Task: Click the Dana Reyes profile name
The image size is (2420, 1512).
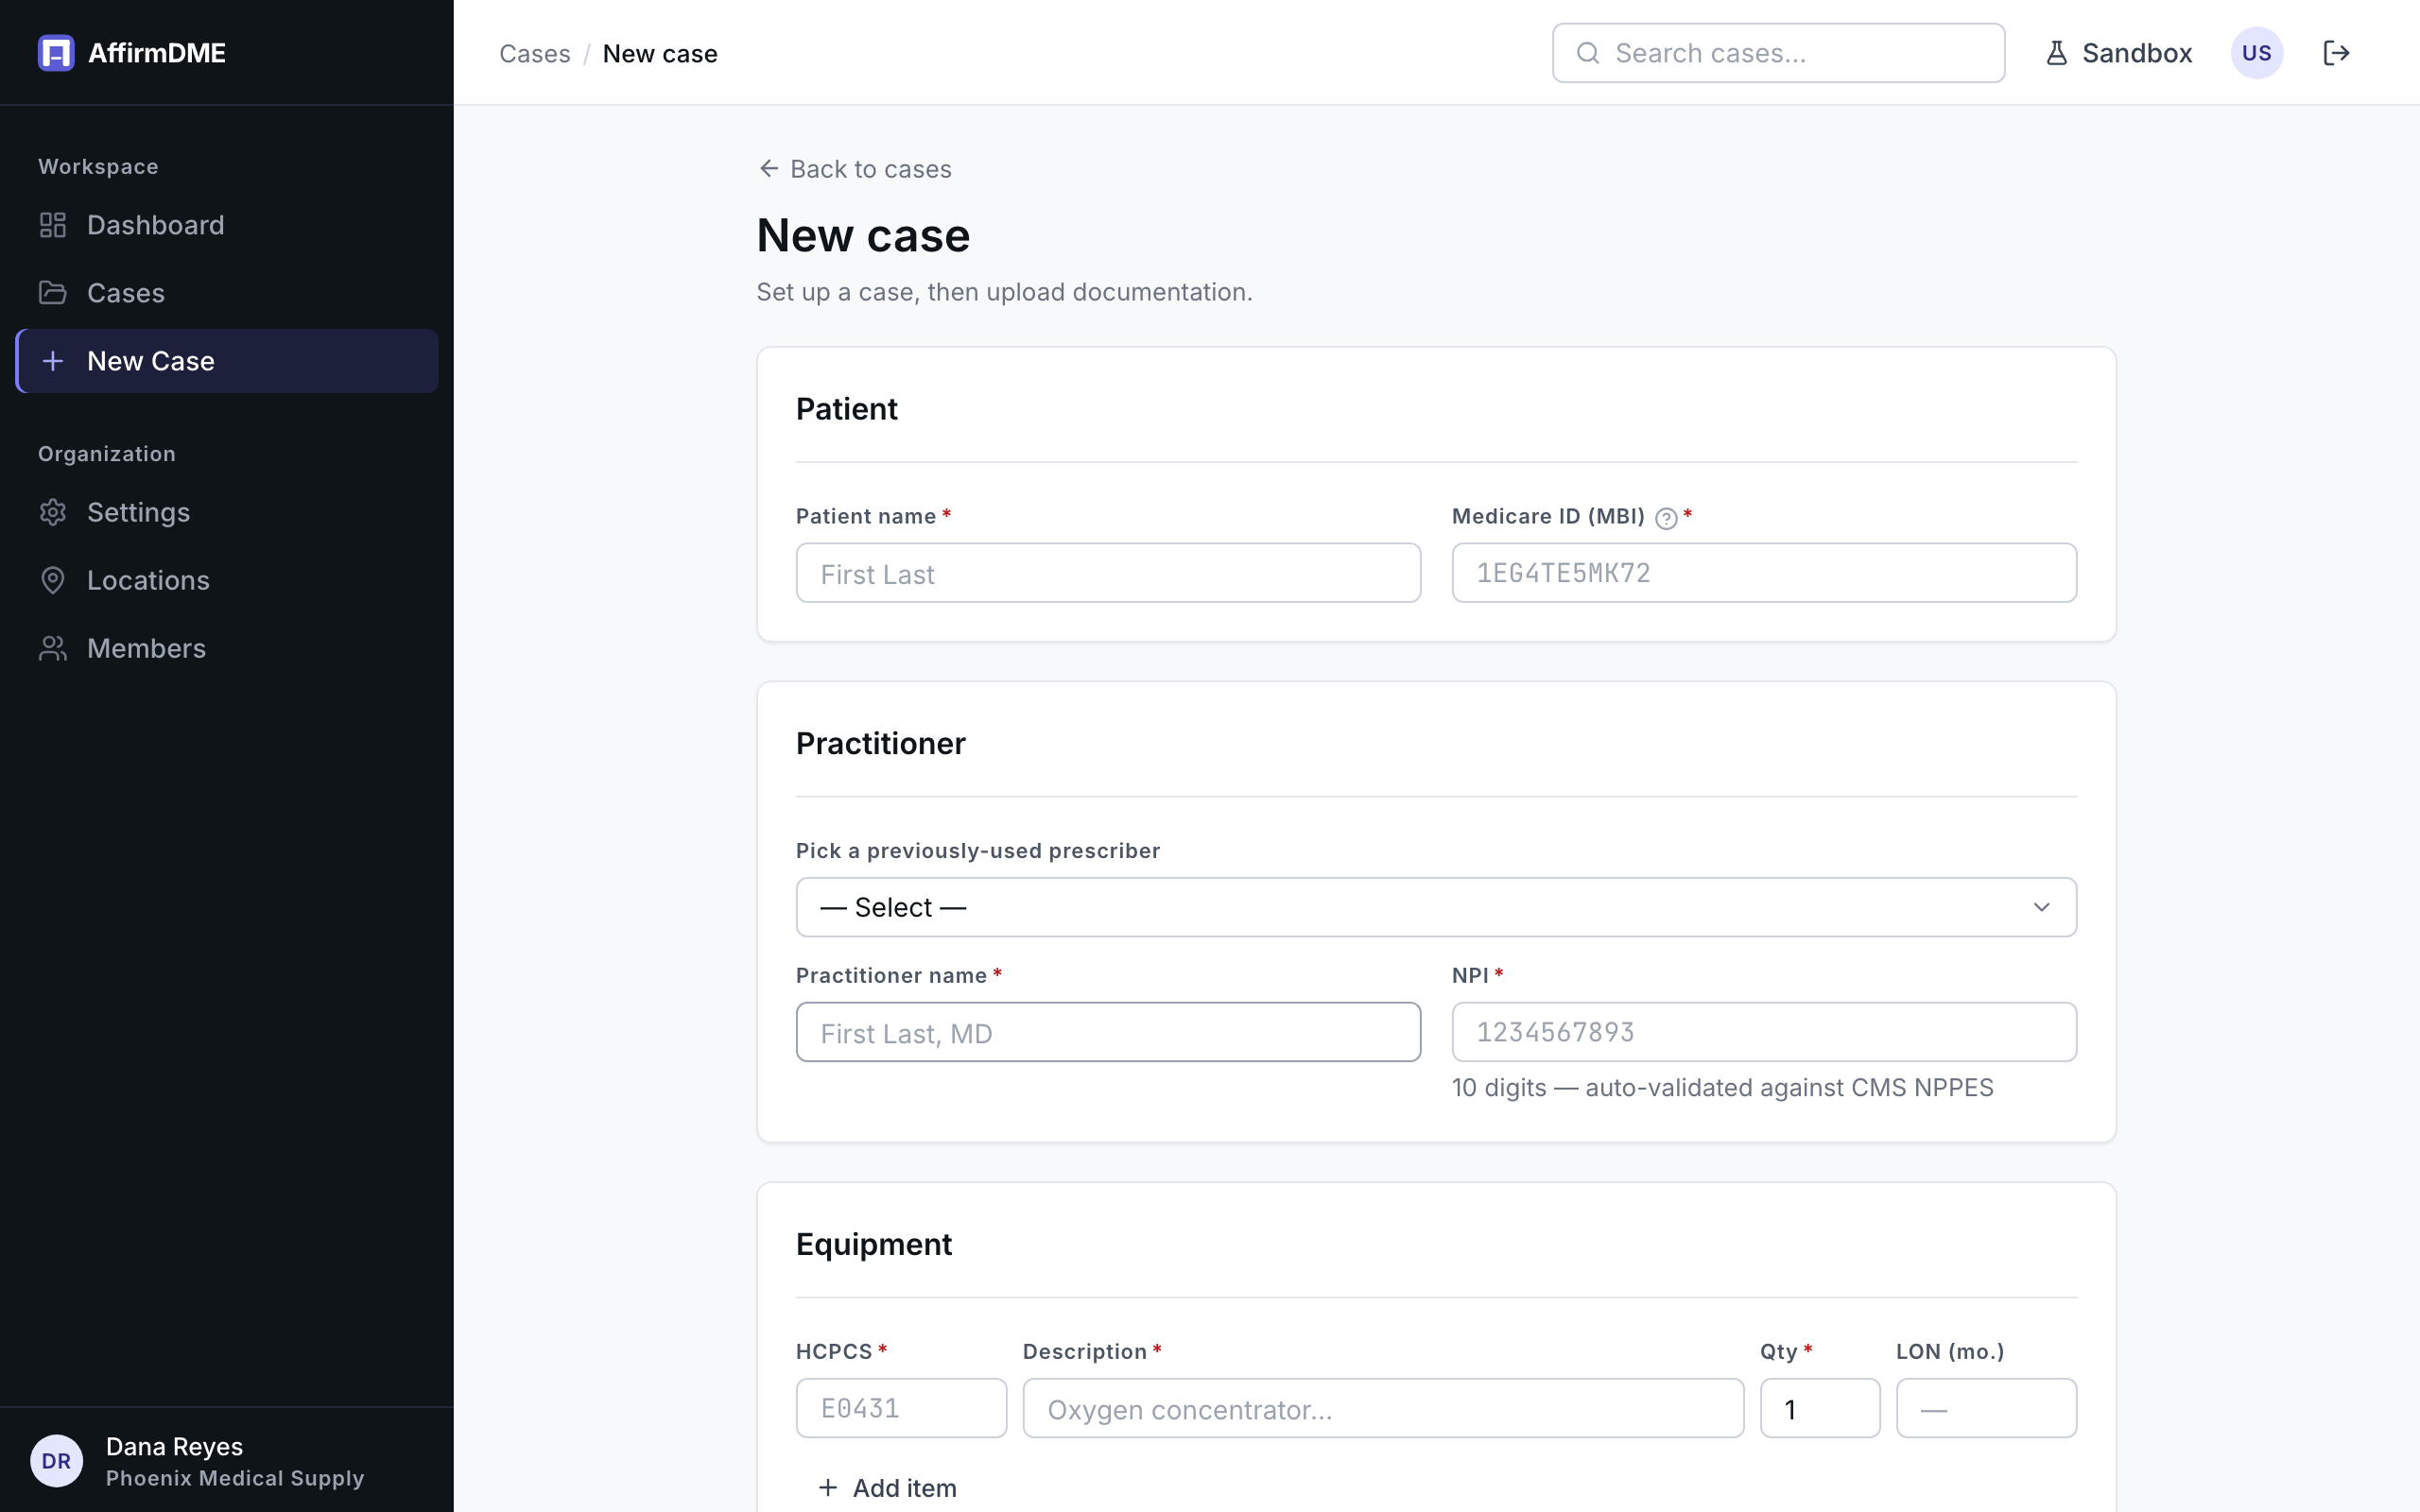Action: [x=174, y=1446]
